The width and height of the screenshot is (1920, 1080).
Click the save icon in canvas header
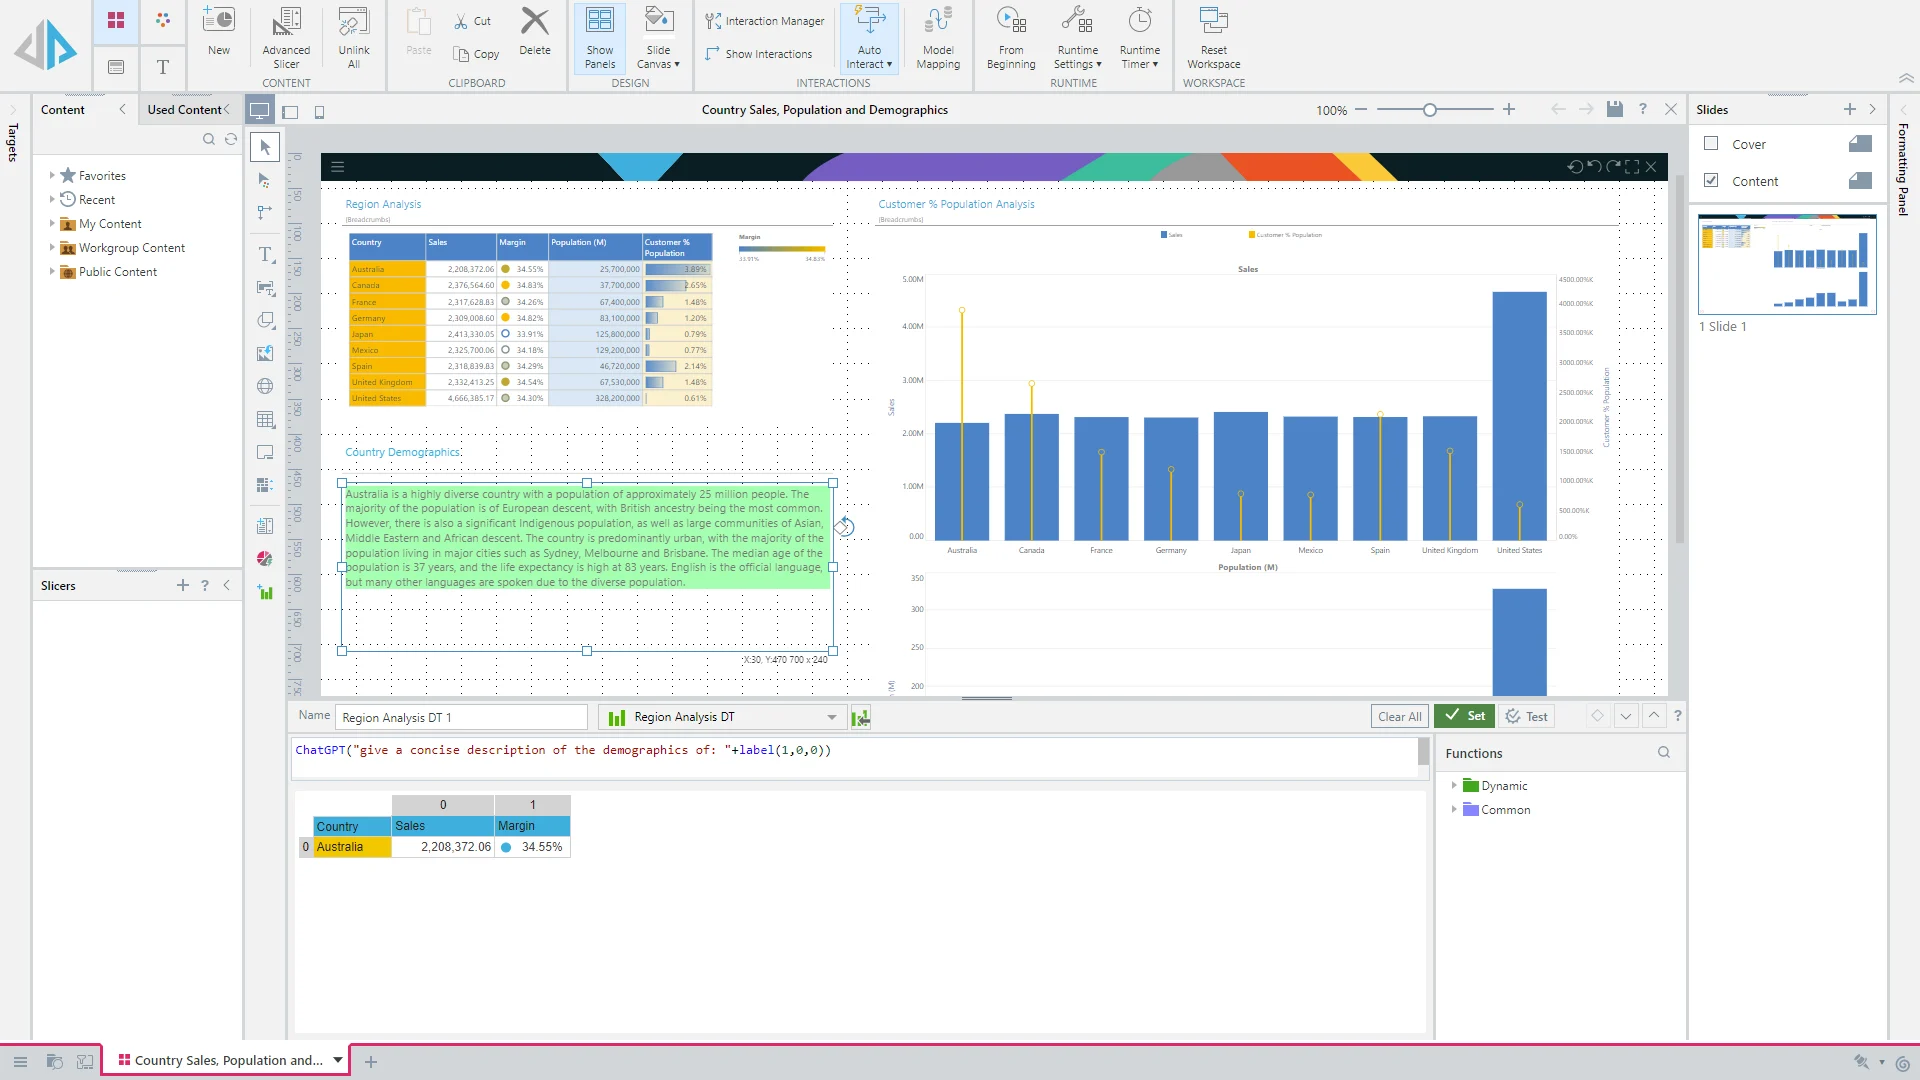click(x=1614, y=110)
